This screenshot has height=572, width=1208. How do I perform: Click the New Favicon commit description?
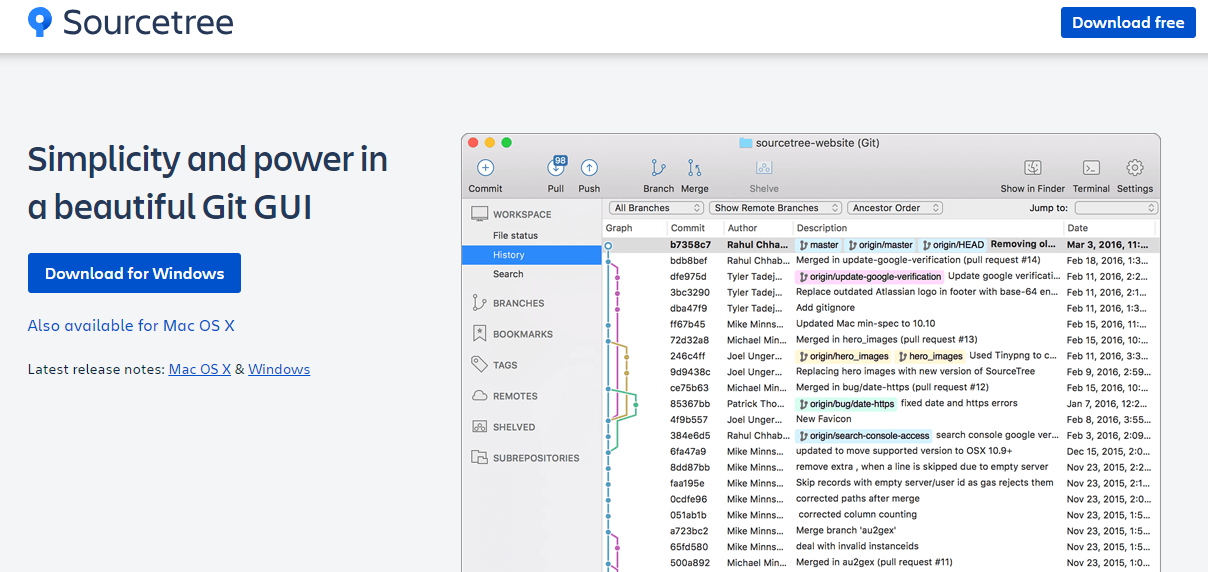[x=824, y=419]
